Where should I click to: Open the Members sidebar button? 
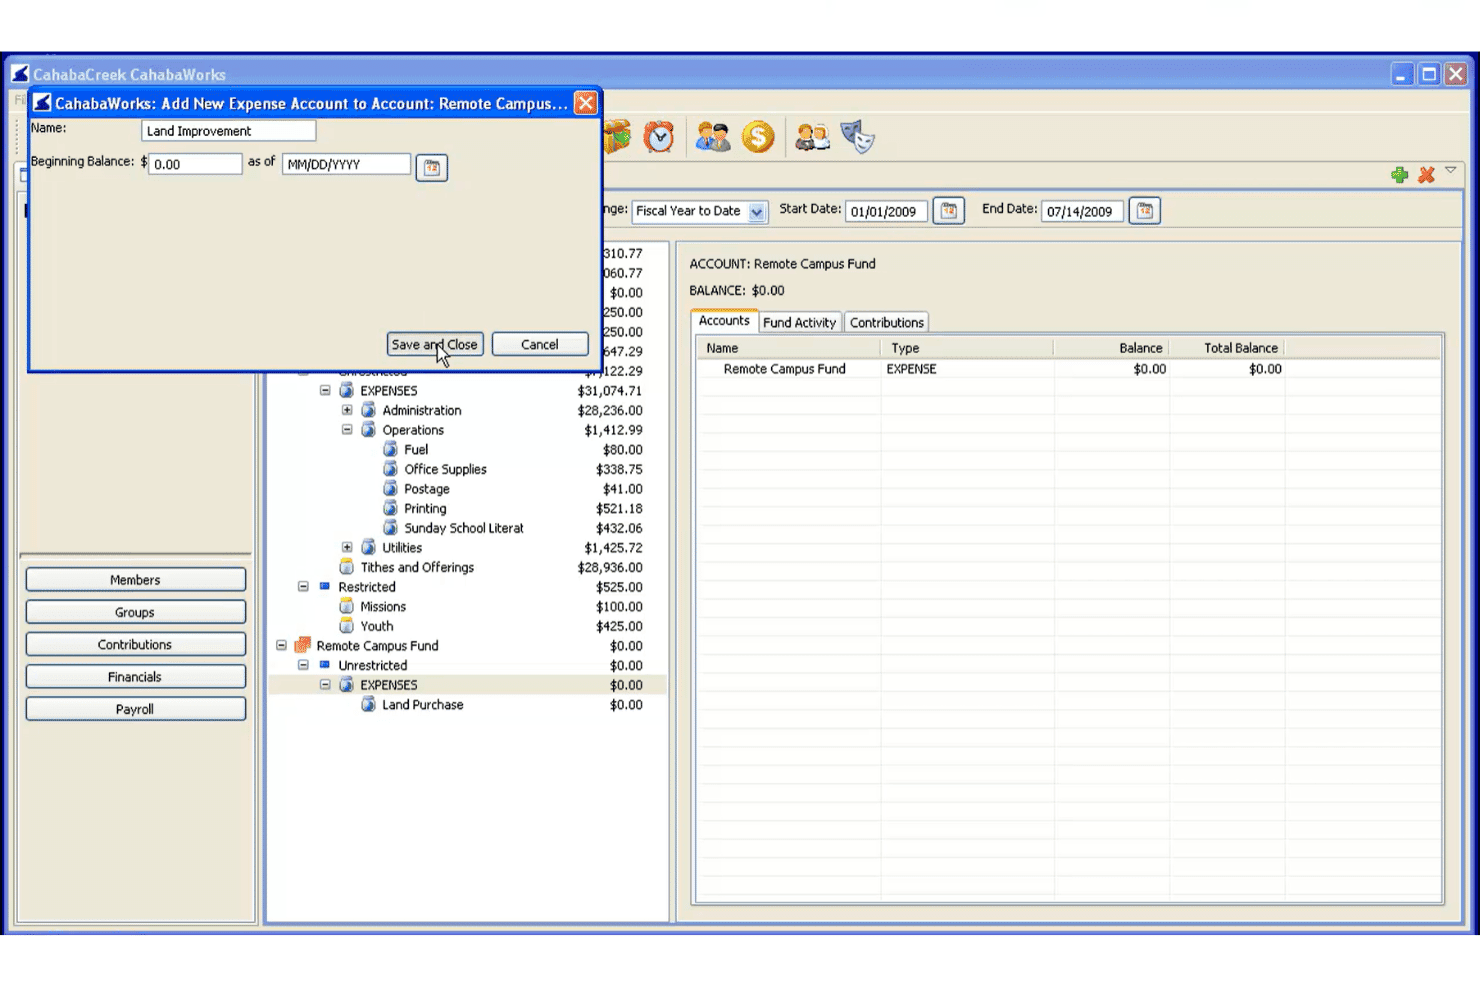pos(135,580)
